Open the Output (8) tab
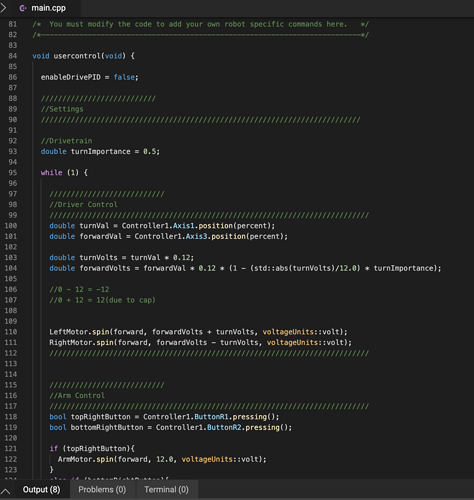Screen dimensions: 474x500 coord(41,489)
